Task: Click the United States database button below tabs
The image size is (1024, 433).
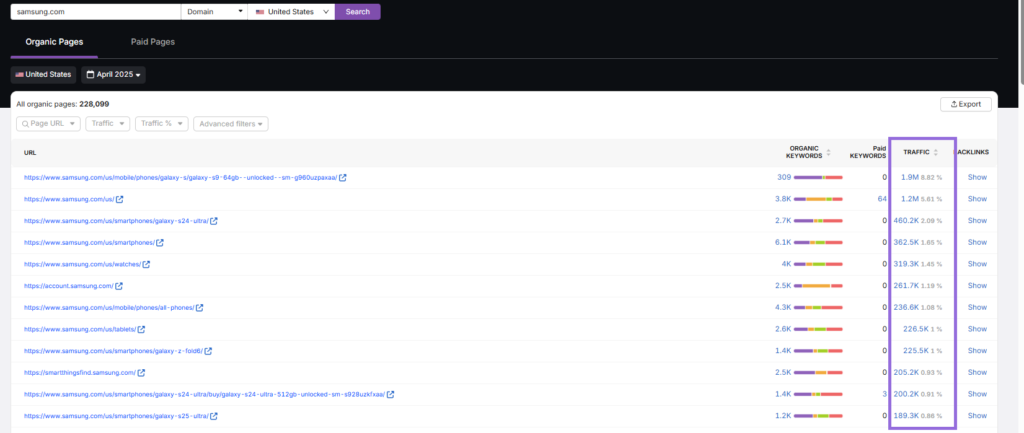Action: [43, 74]
